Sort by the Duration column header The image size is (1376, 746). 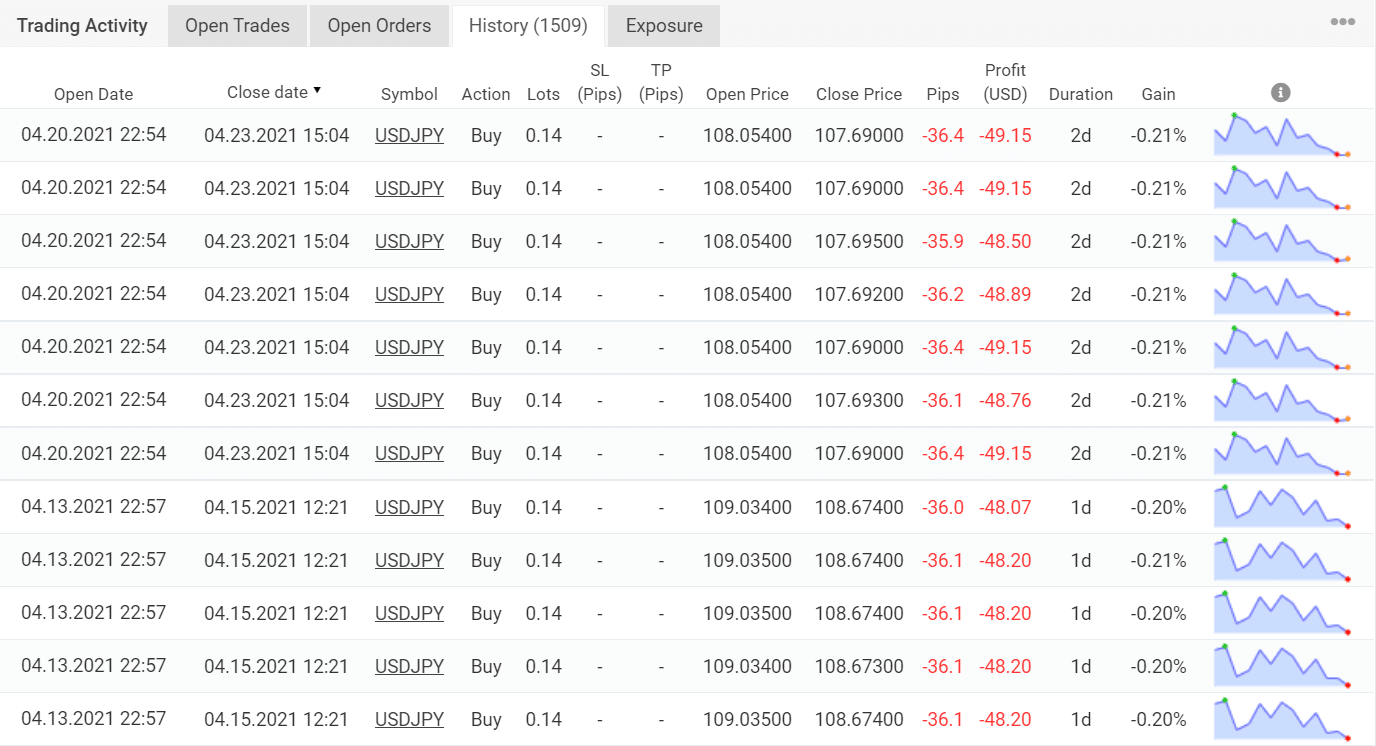click(x=1081, y=93)
